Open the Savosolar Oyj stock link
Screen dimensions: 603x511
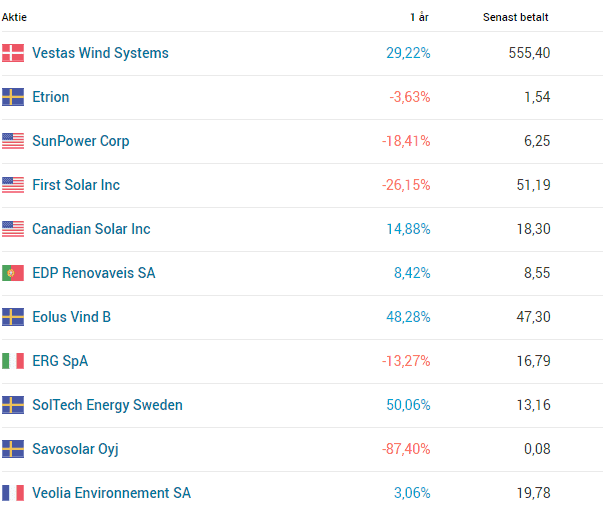(75, 449)
